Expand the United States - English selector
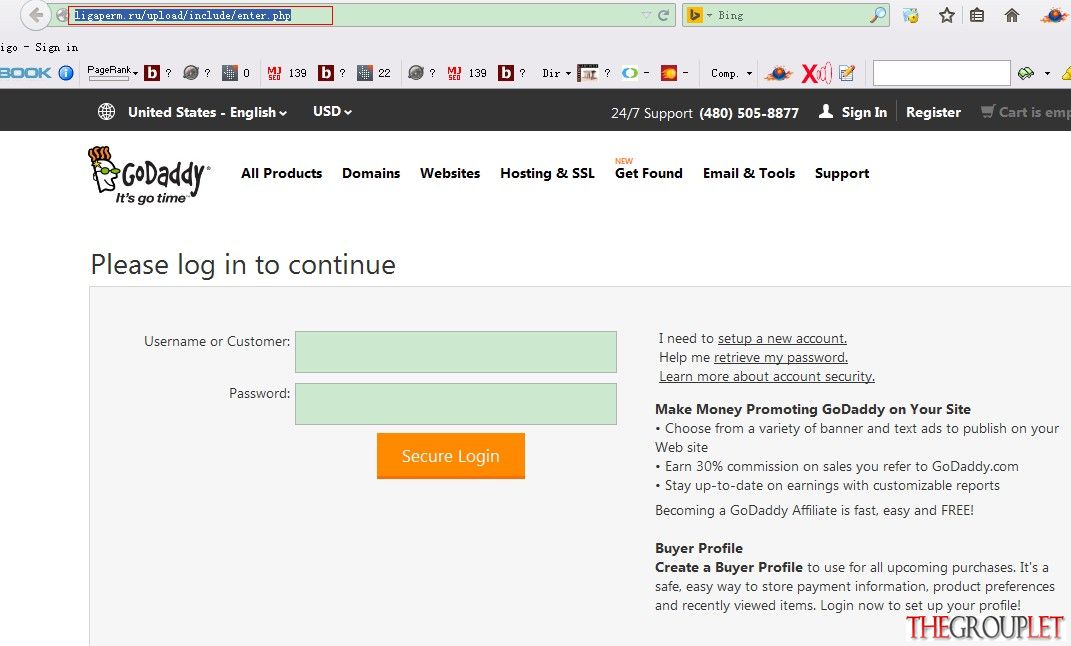The image size is (1071, 646). click(x=207, y=112)
